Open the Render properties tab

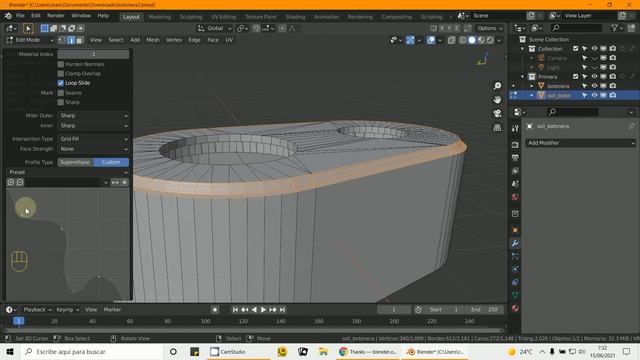pyautogui.click(x=515, y=144)
